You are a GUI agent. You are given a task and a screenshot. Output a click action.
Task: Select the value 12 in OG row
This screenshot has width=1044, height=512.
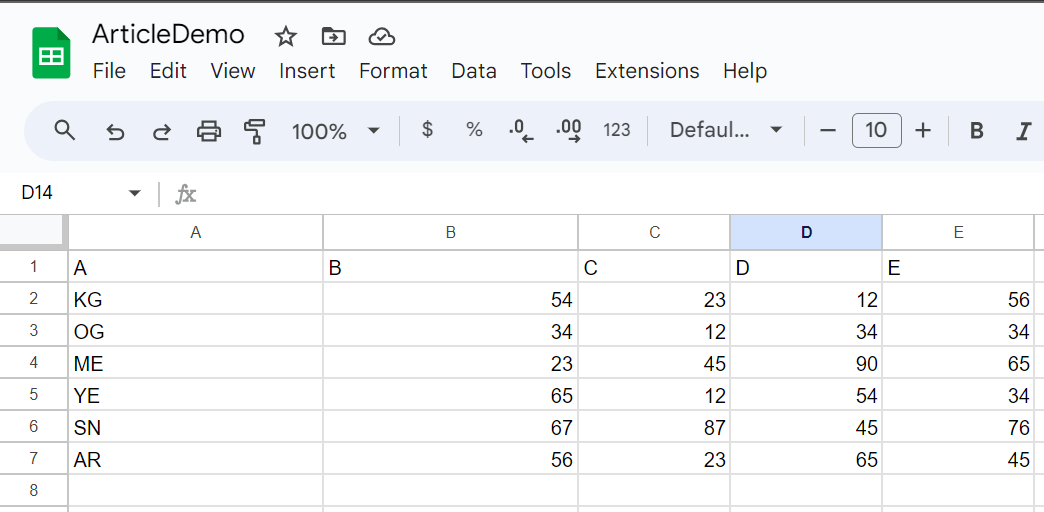(x=654, y=331)
